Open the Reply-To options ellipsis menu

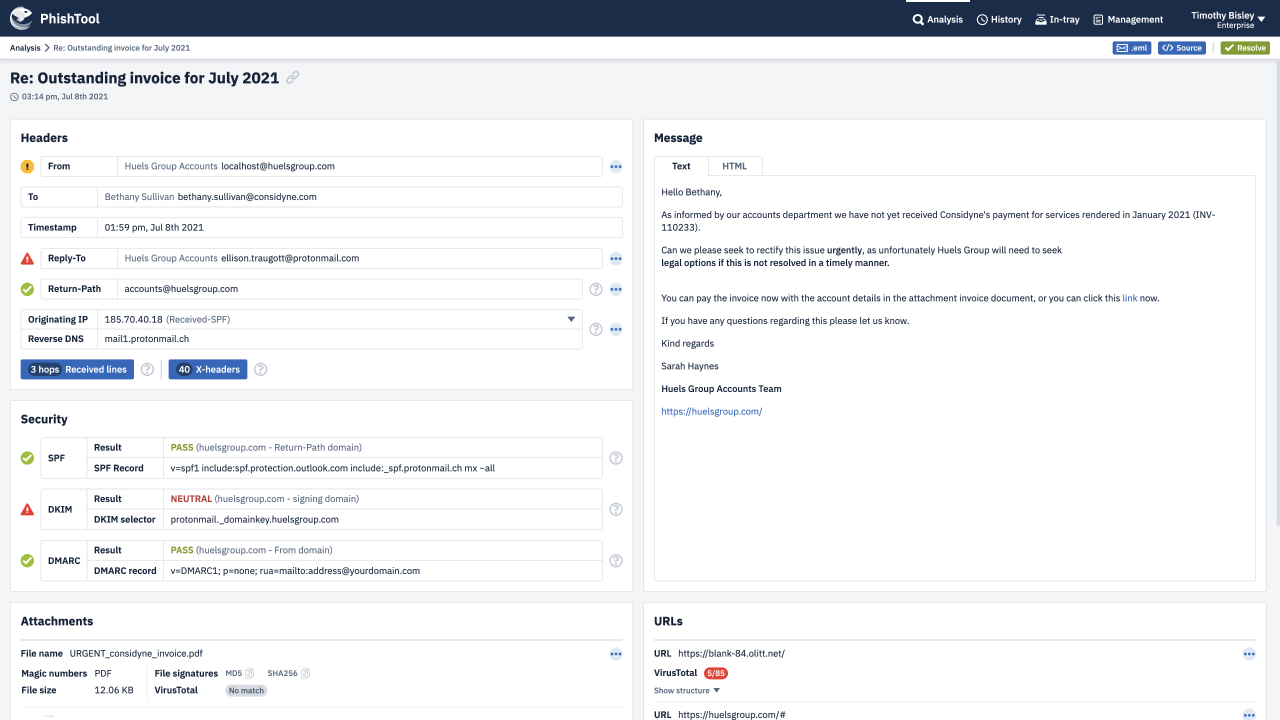616,259
